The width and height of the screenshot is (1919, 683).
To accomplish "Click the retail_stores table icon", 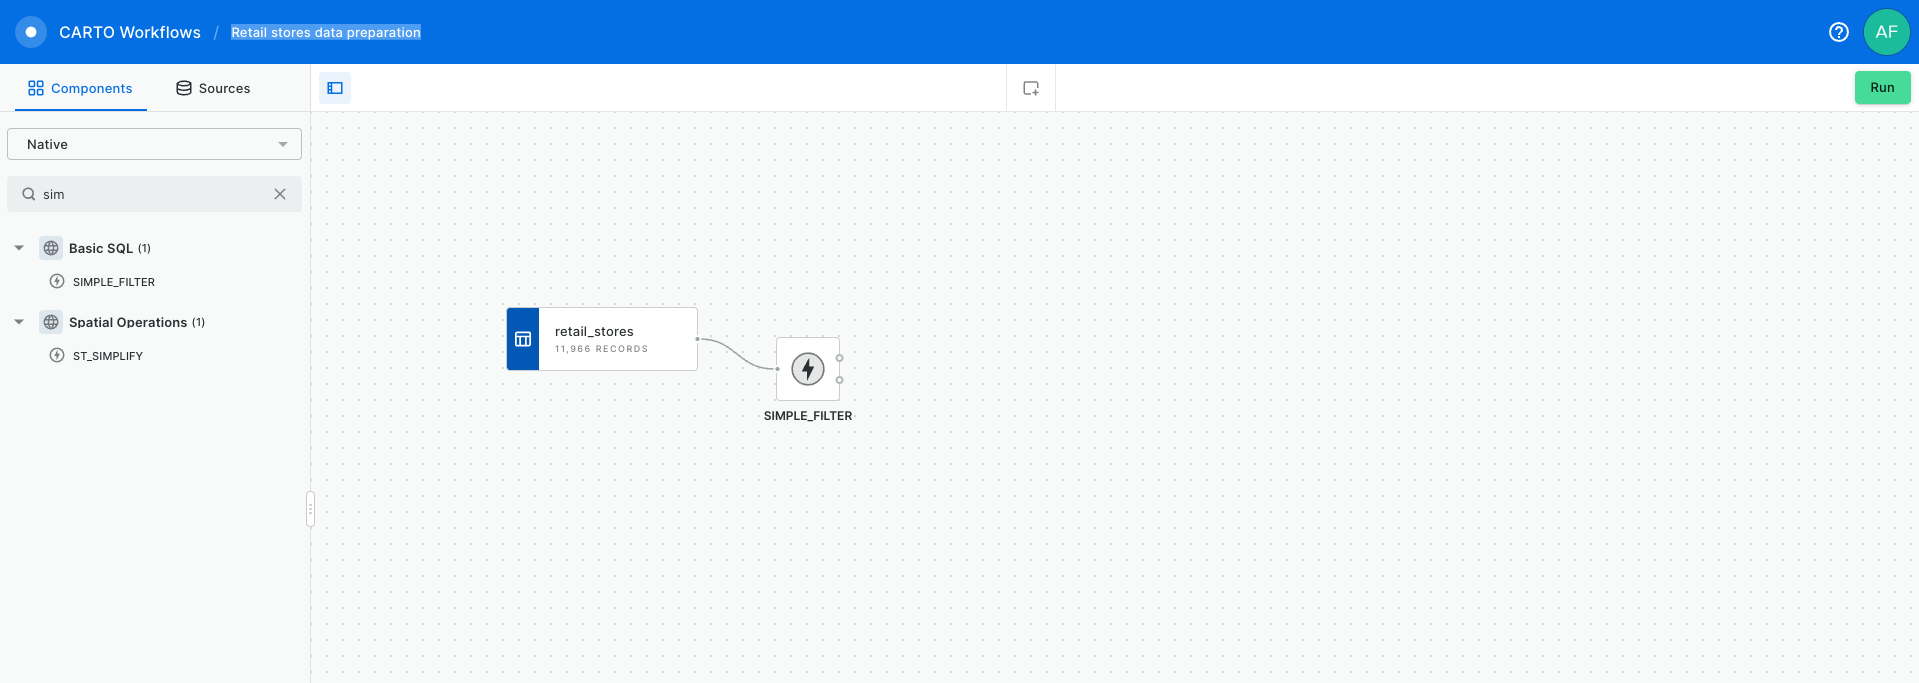I will click(523, 339).
